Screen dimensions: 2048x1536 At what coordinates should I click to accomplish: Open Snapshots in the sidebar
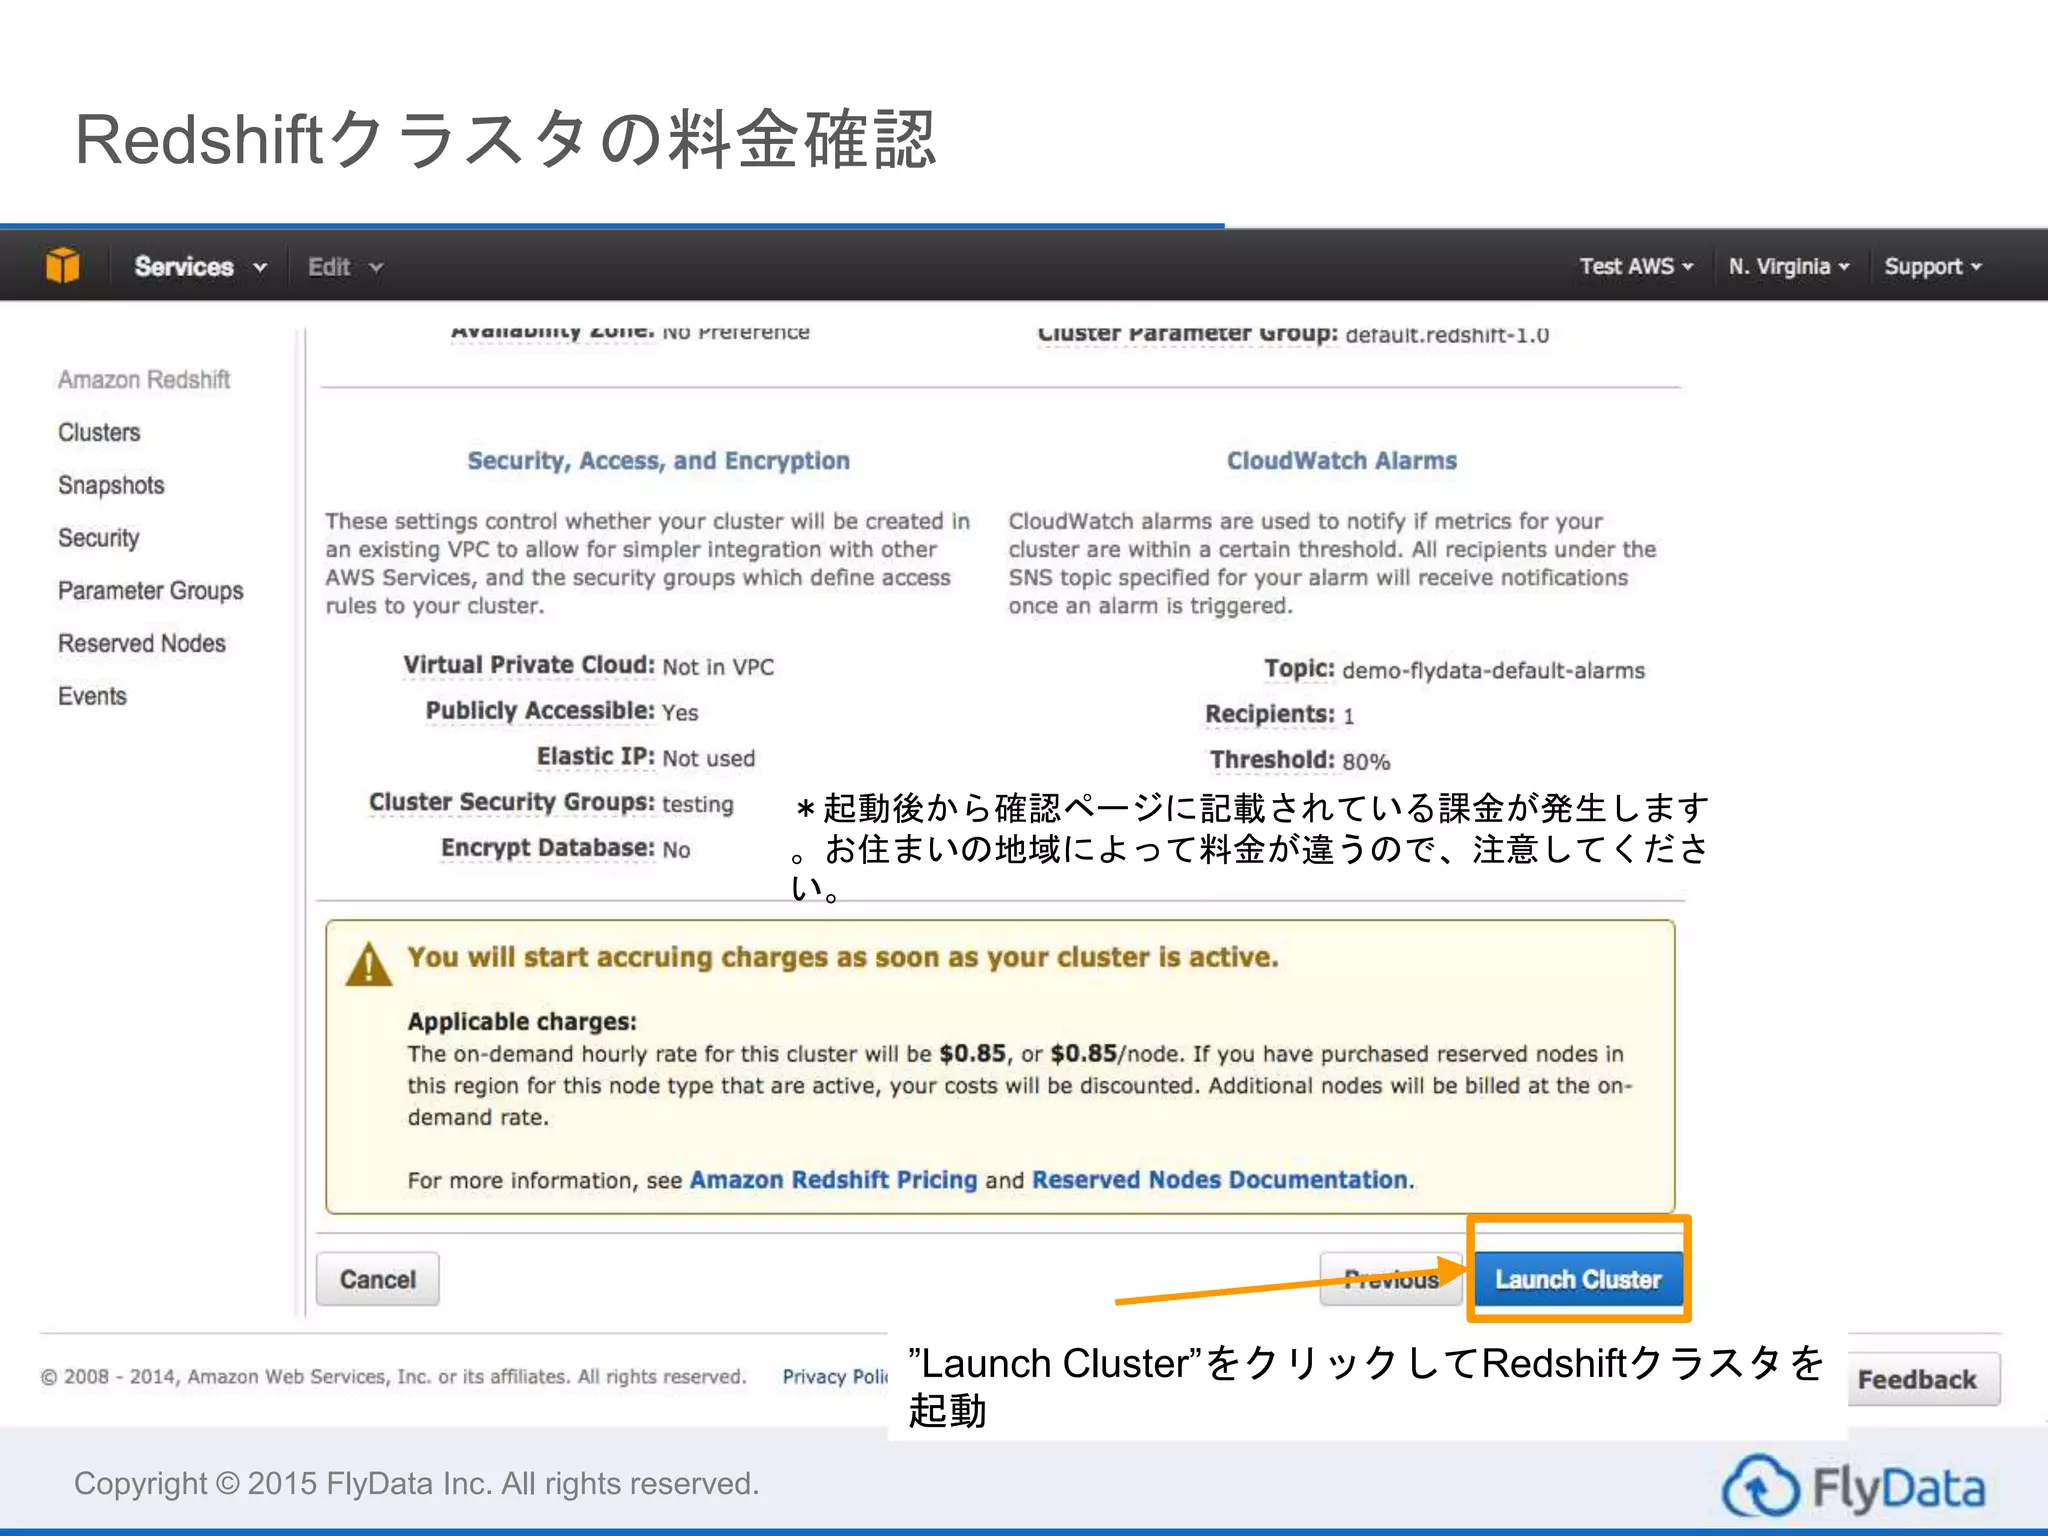[111, 486]
